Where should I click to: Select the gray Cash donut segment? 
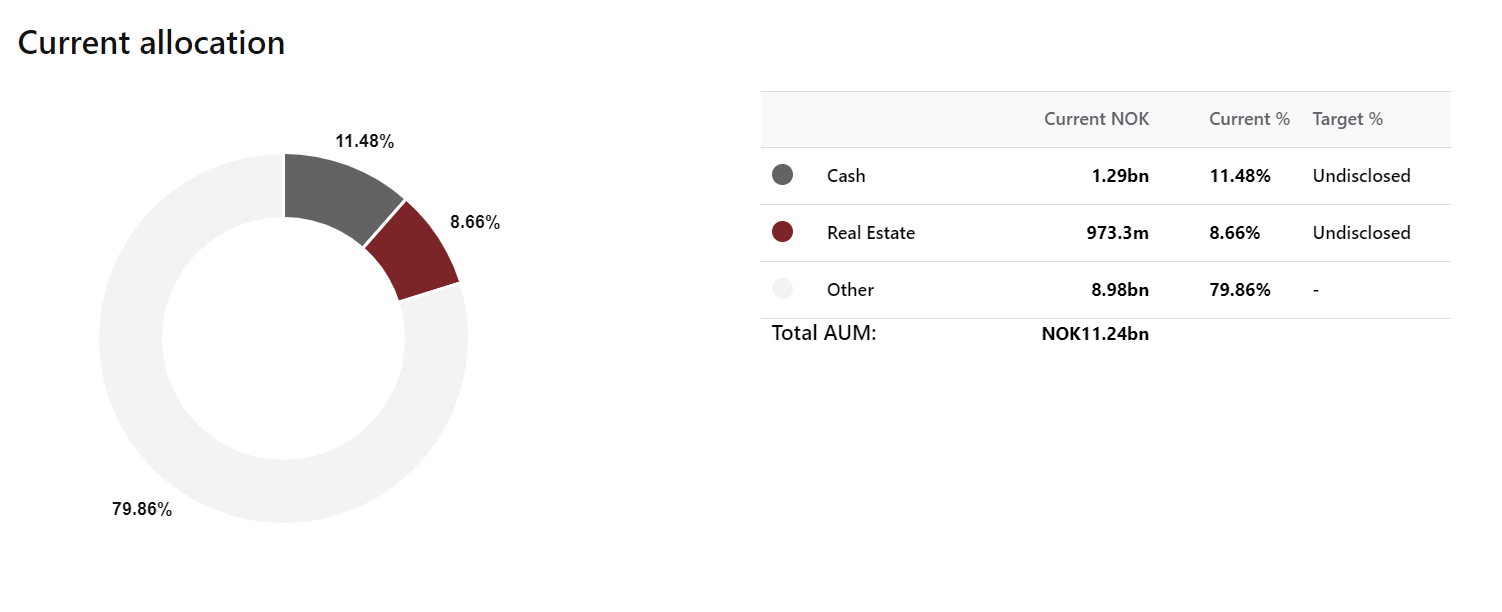[x=335, y=195]
